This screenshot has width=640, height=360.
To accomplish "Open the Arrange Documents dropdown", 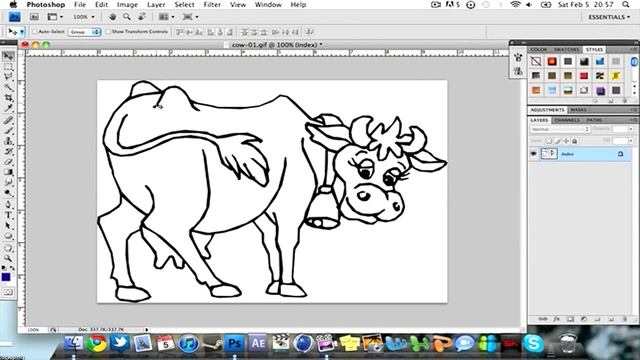I will pos(167,17).
